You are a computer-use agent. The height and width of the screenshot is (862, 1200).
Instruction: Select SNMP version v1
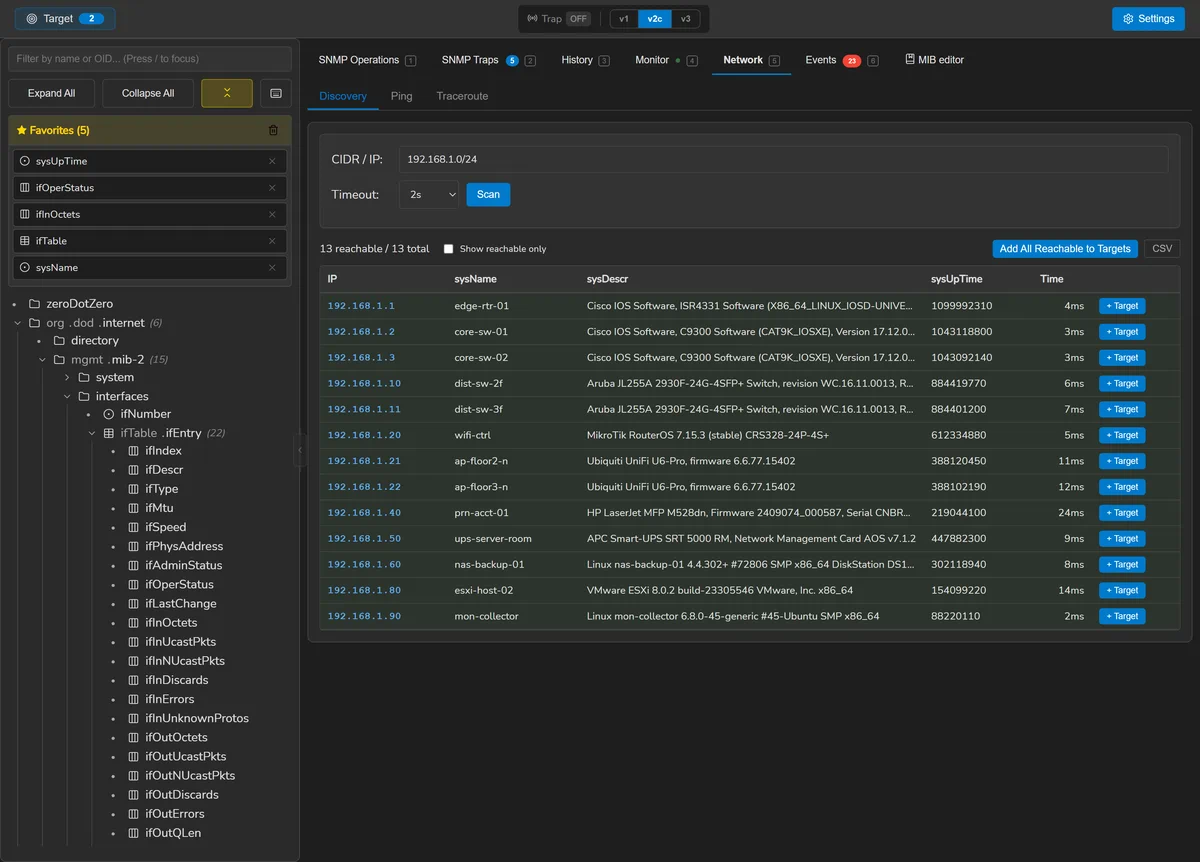(x=624, y=19)
